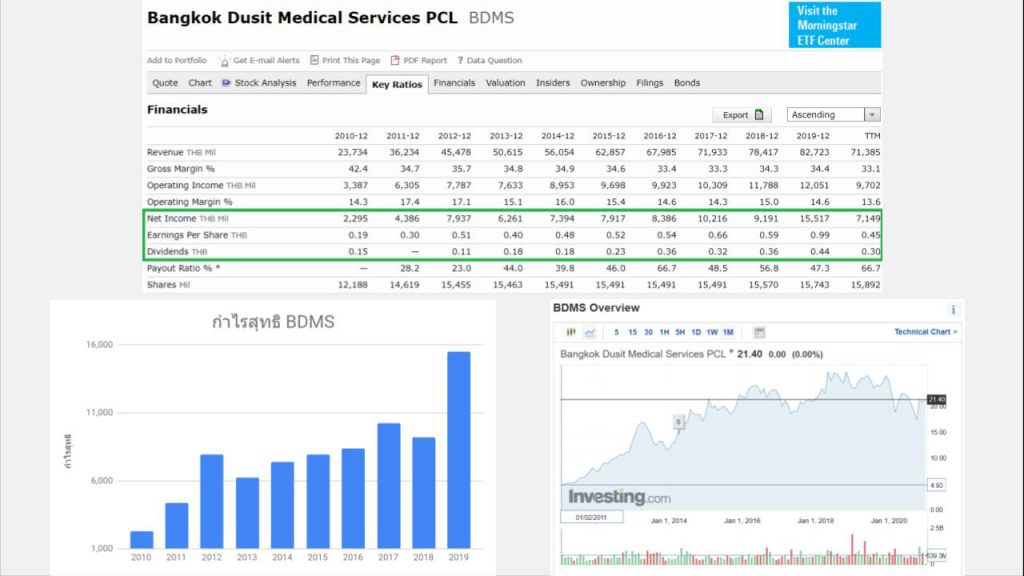The width and height of the screenshot is (1024, 576).
Task: Click the S marker on price chart
Action: [679, 422]
